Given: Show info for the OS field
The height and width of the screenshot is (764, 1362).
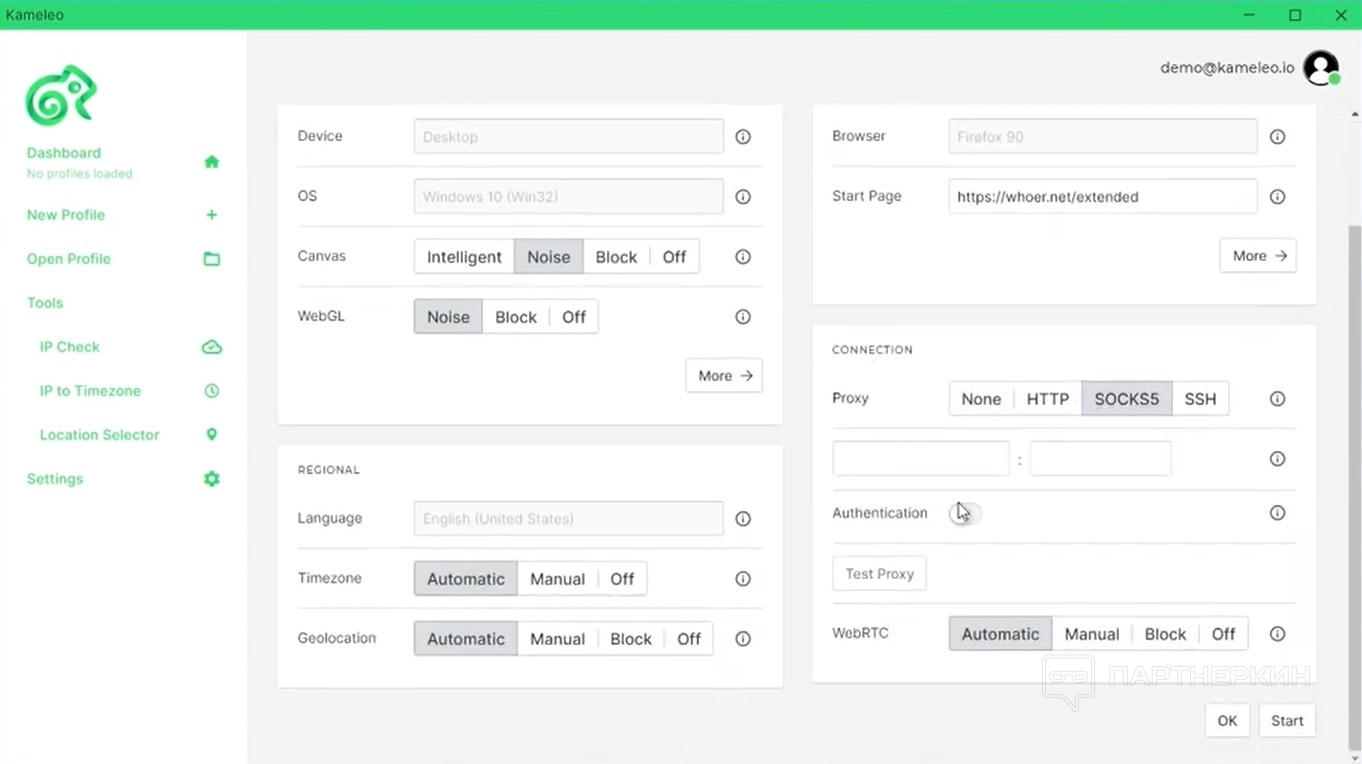Looking at the screenshot, I should click(743, 197).
